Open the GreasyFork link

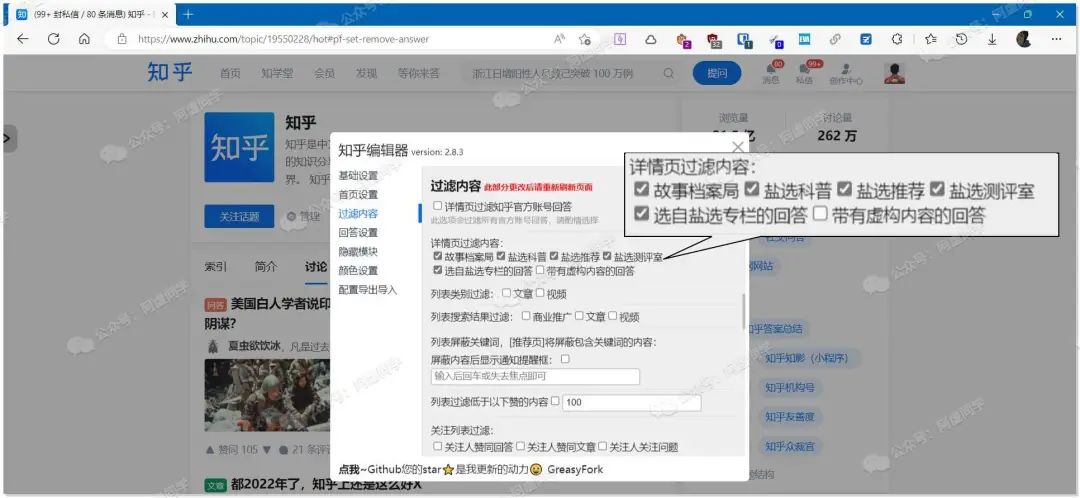(x=575, y=469)
